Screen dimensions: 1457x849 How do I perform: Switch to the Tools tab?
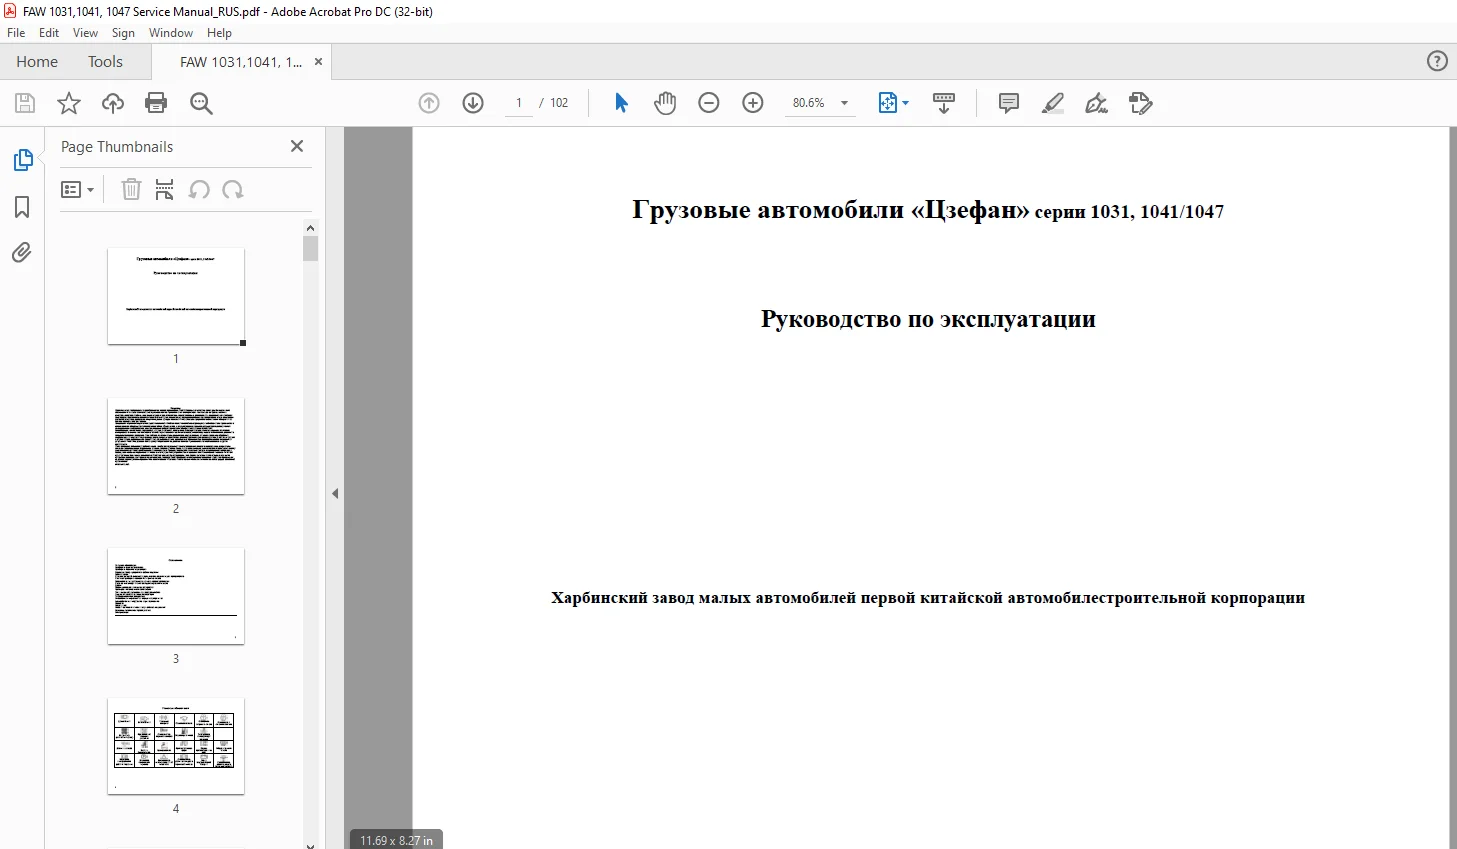(x=105, y=62)
